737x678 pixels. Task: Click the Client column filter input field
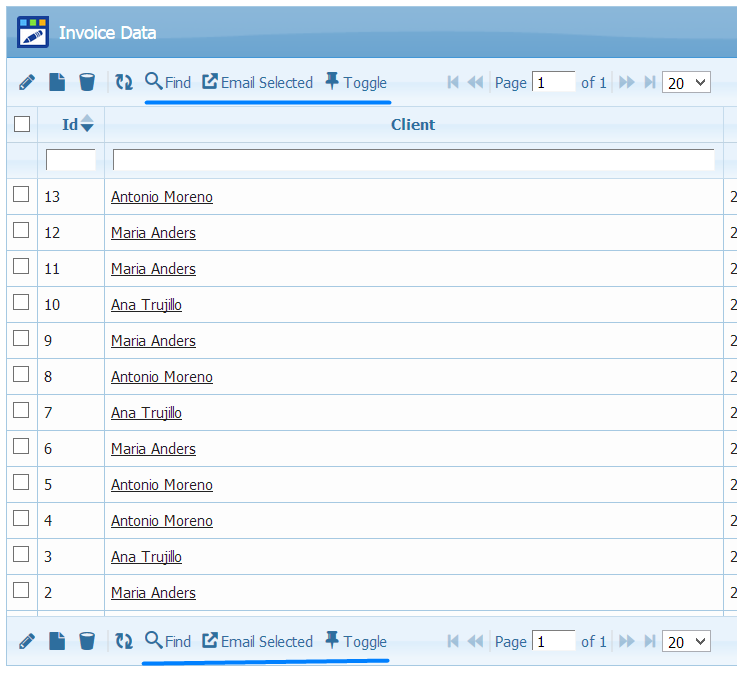[x=413, y=160]
